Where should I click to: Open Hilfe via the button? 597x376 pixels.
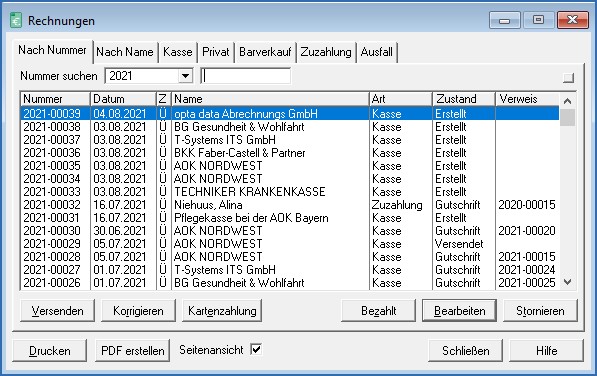coord(547,351)
